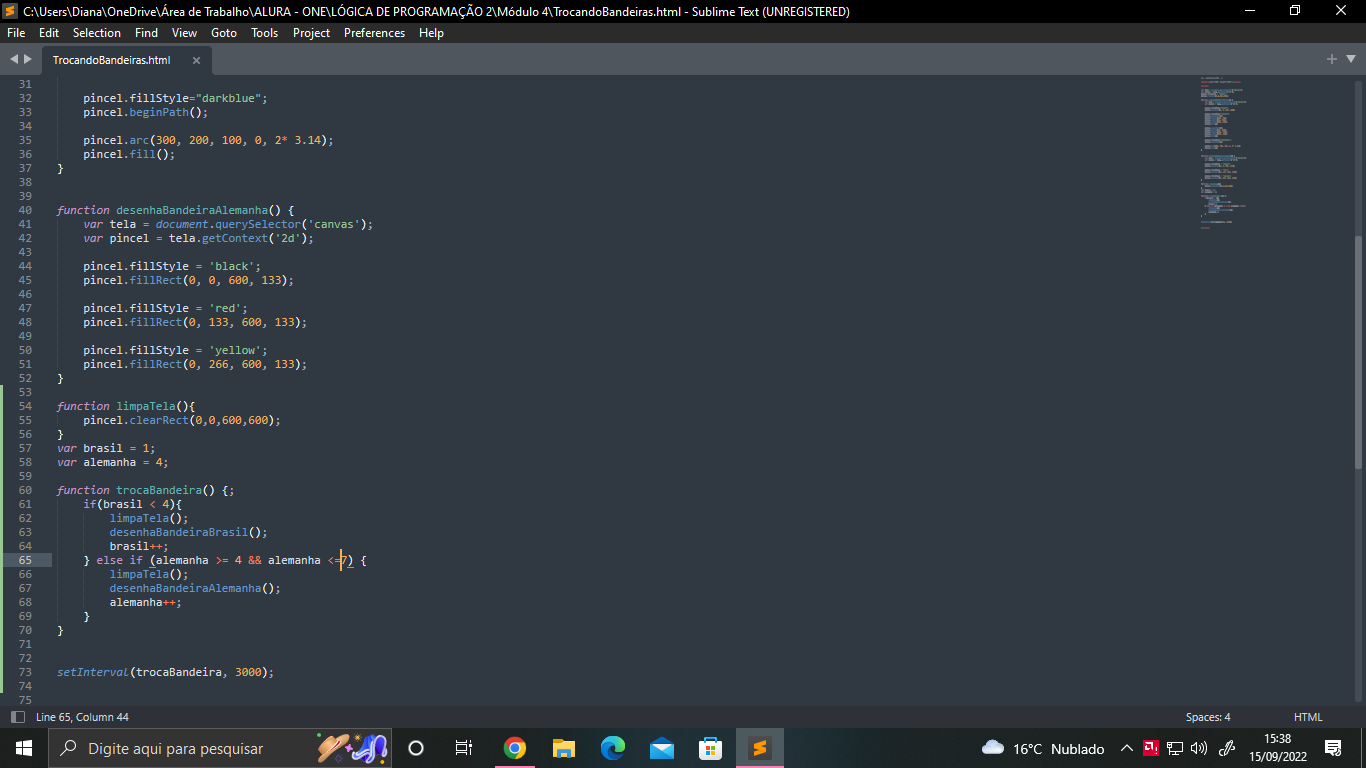This screenshot has width=1366, height=768.
Task: Open Task View on taskbar
Action: click(464, 748)
